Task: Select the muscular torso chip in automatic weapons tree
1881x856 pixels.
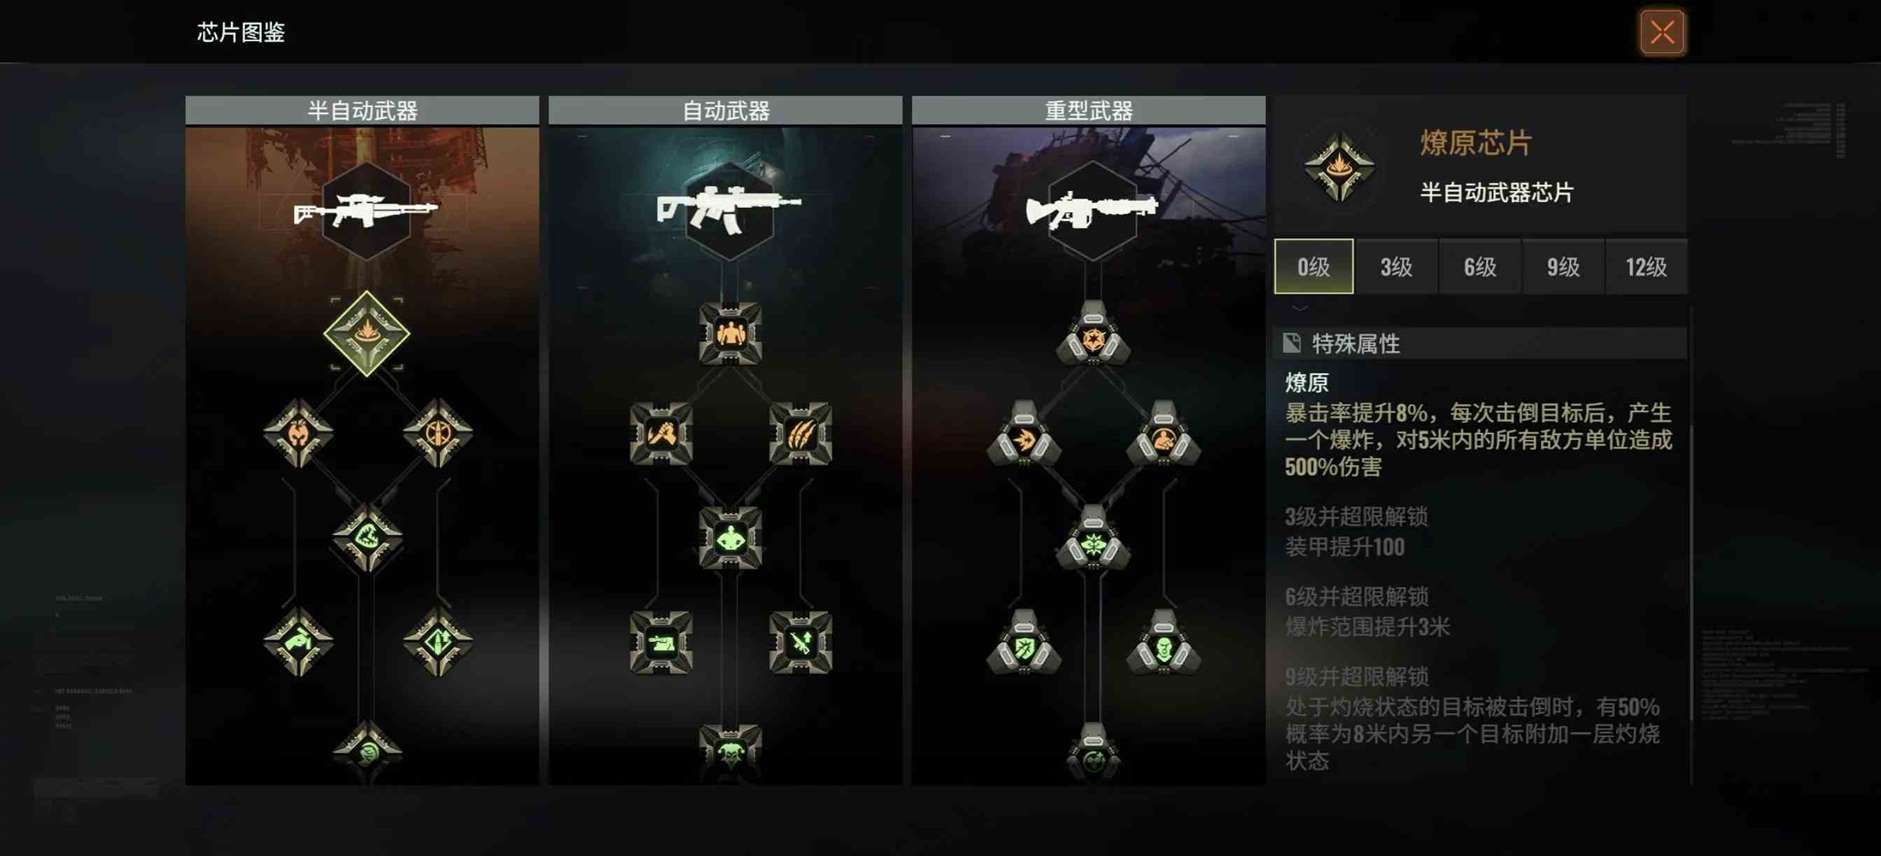Action: [x=730, y=334]
